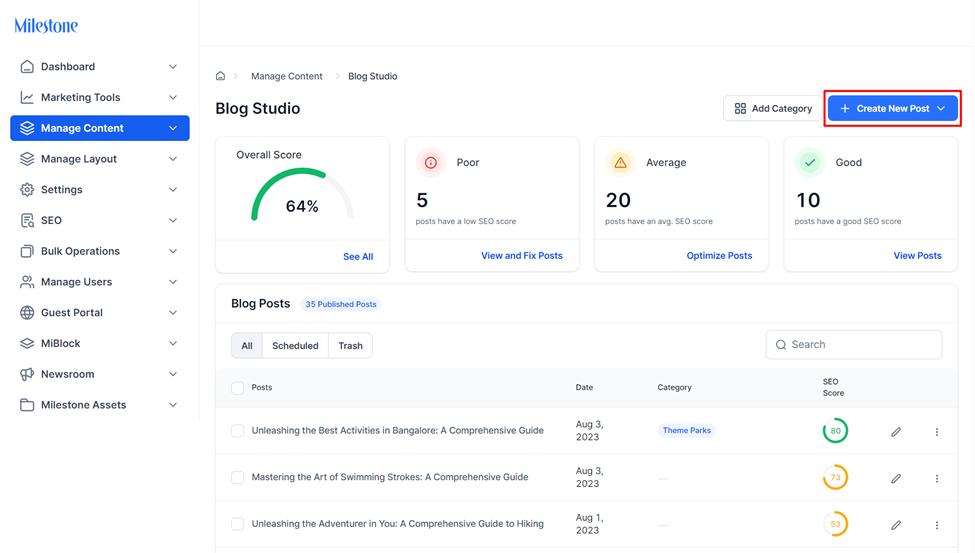This screenshot has width=975, height=553.
Task: Click the SEO document search icon
Action: 27,220
